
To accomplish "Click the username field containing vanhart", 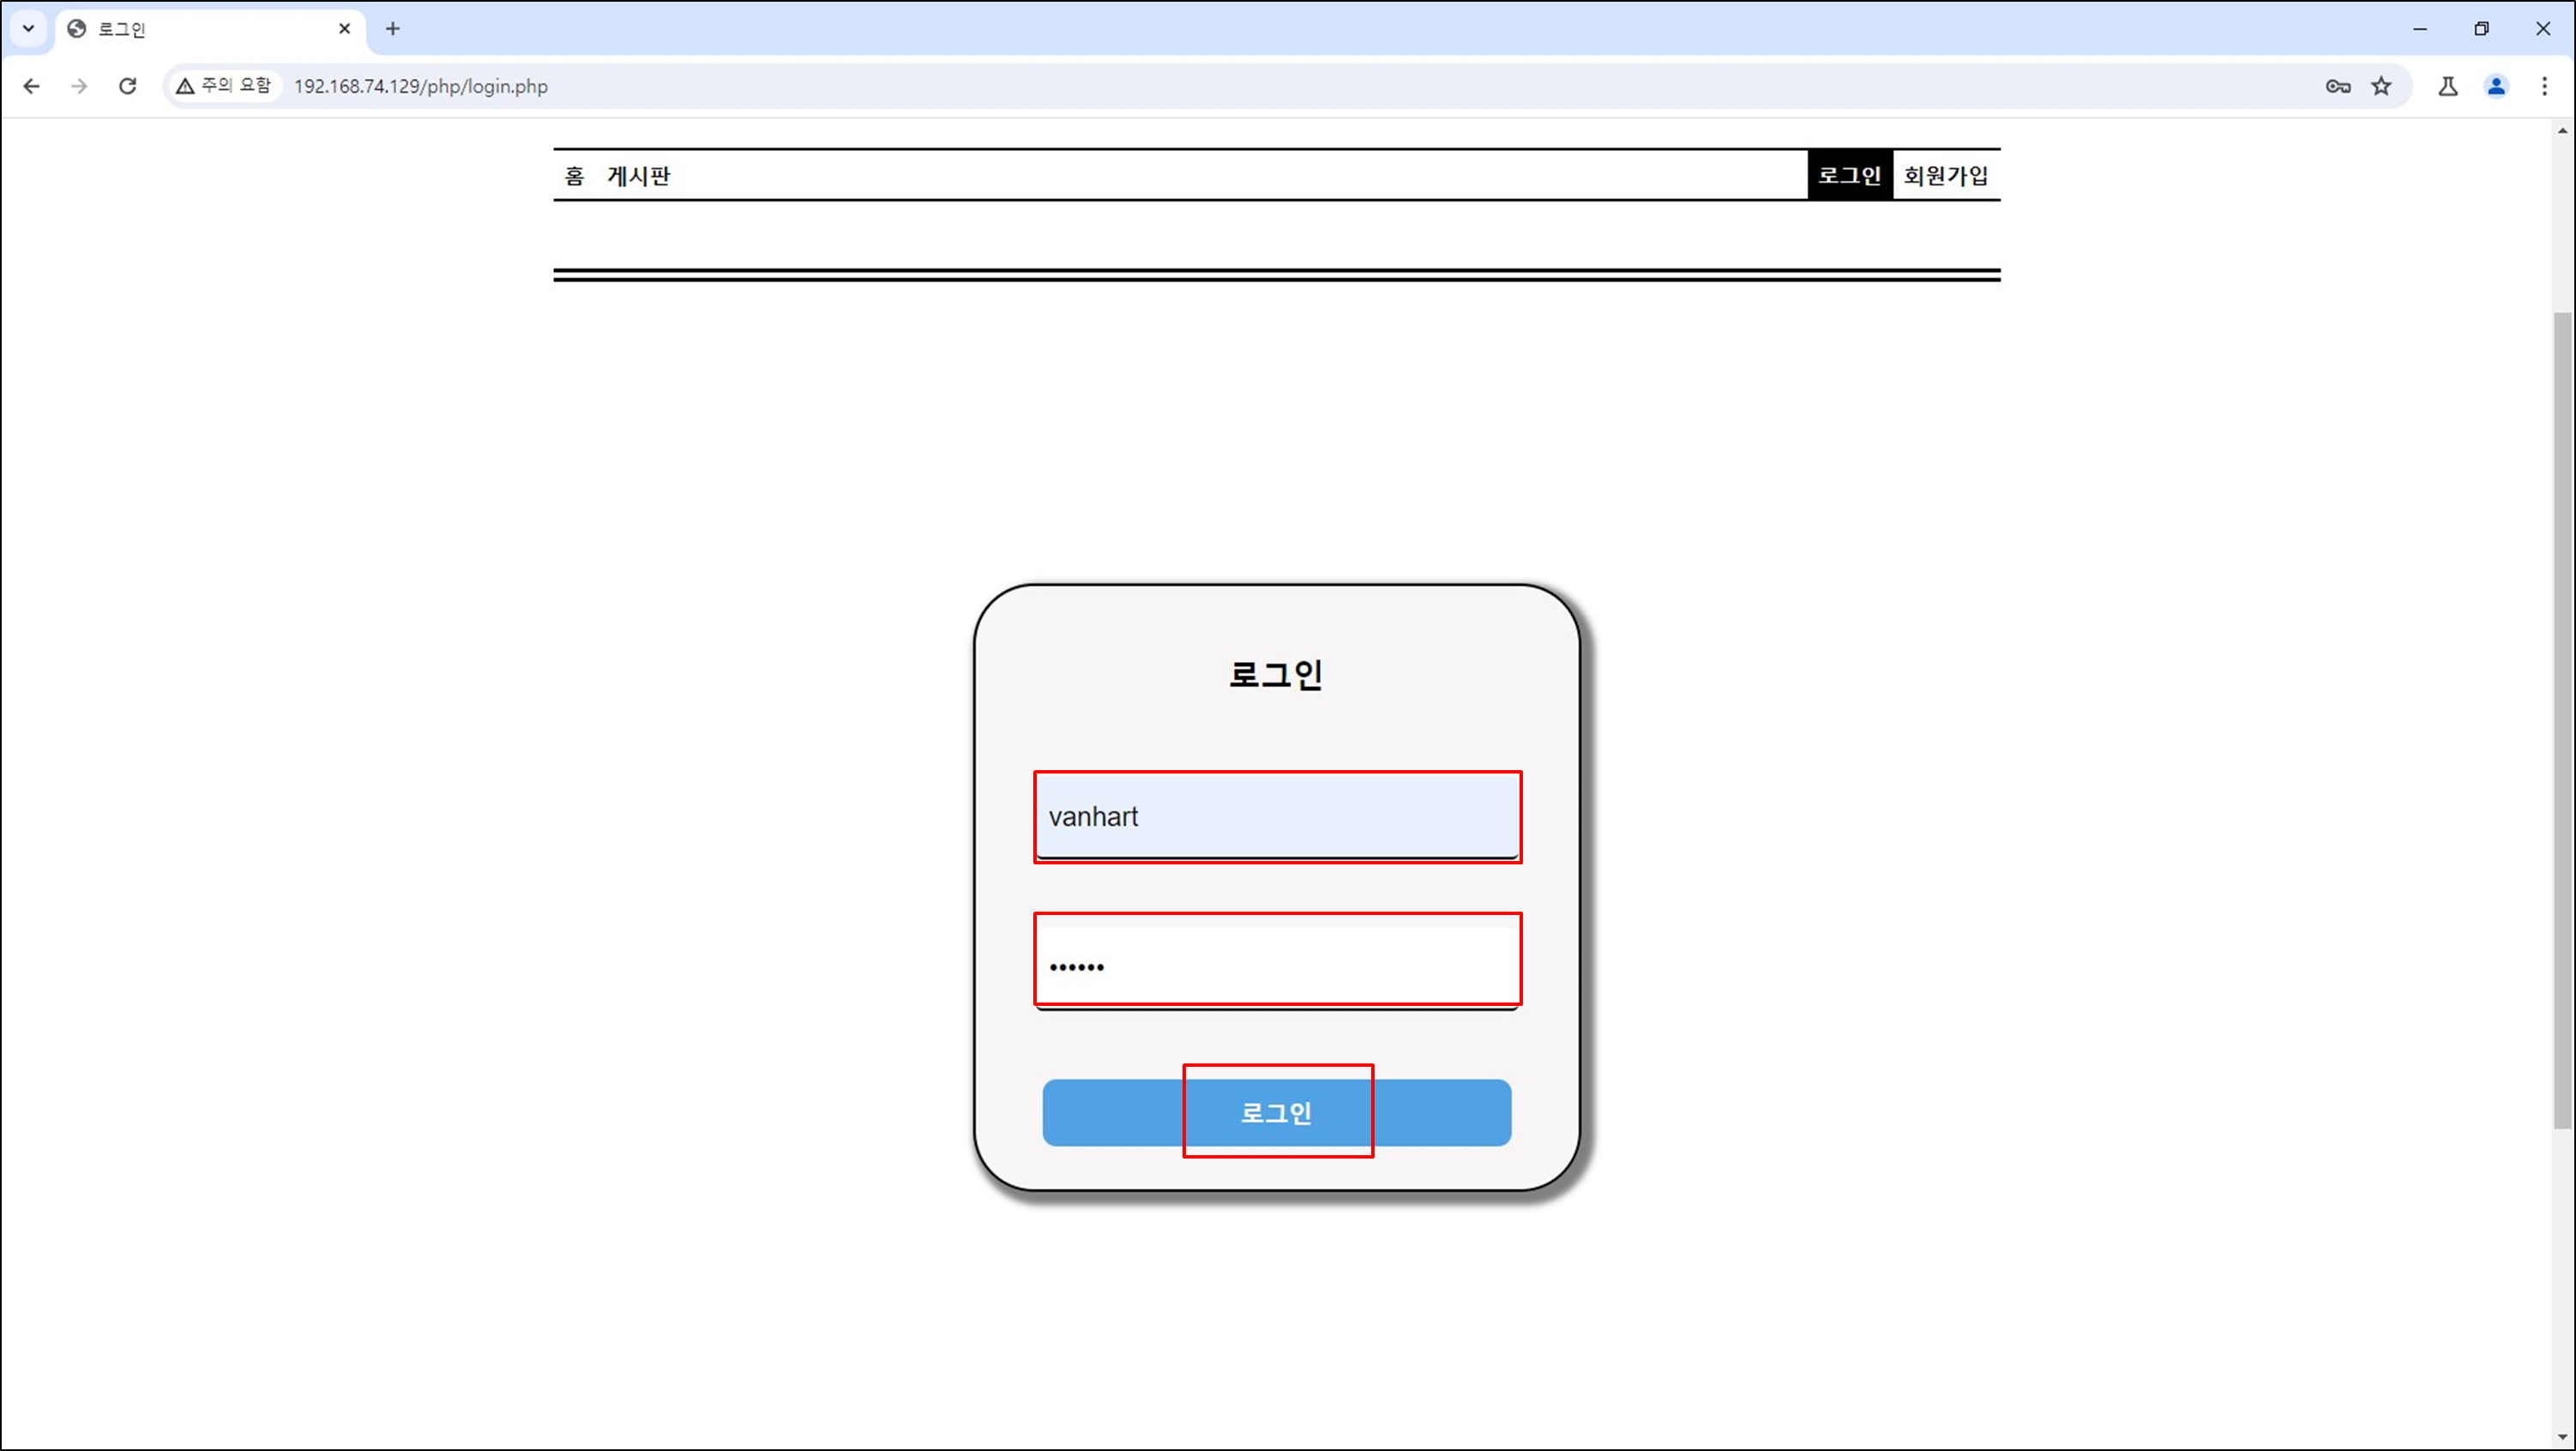I will [1277, 817].
